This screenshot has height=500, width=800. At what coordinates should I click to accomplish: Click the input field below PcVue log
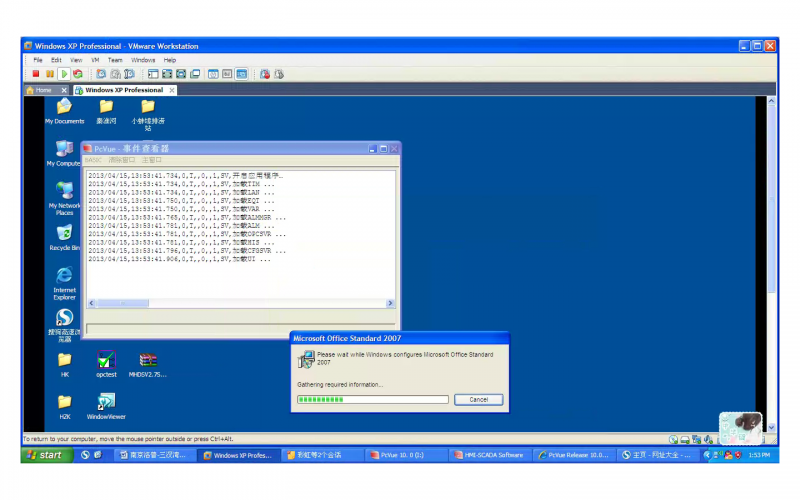[x=240, y=328]
